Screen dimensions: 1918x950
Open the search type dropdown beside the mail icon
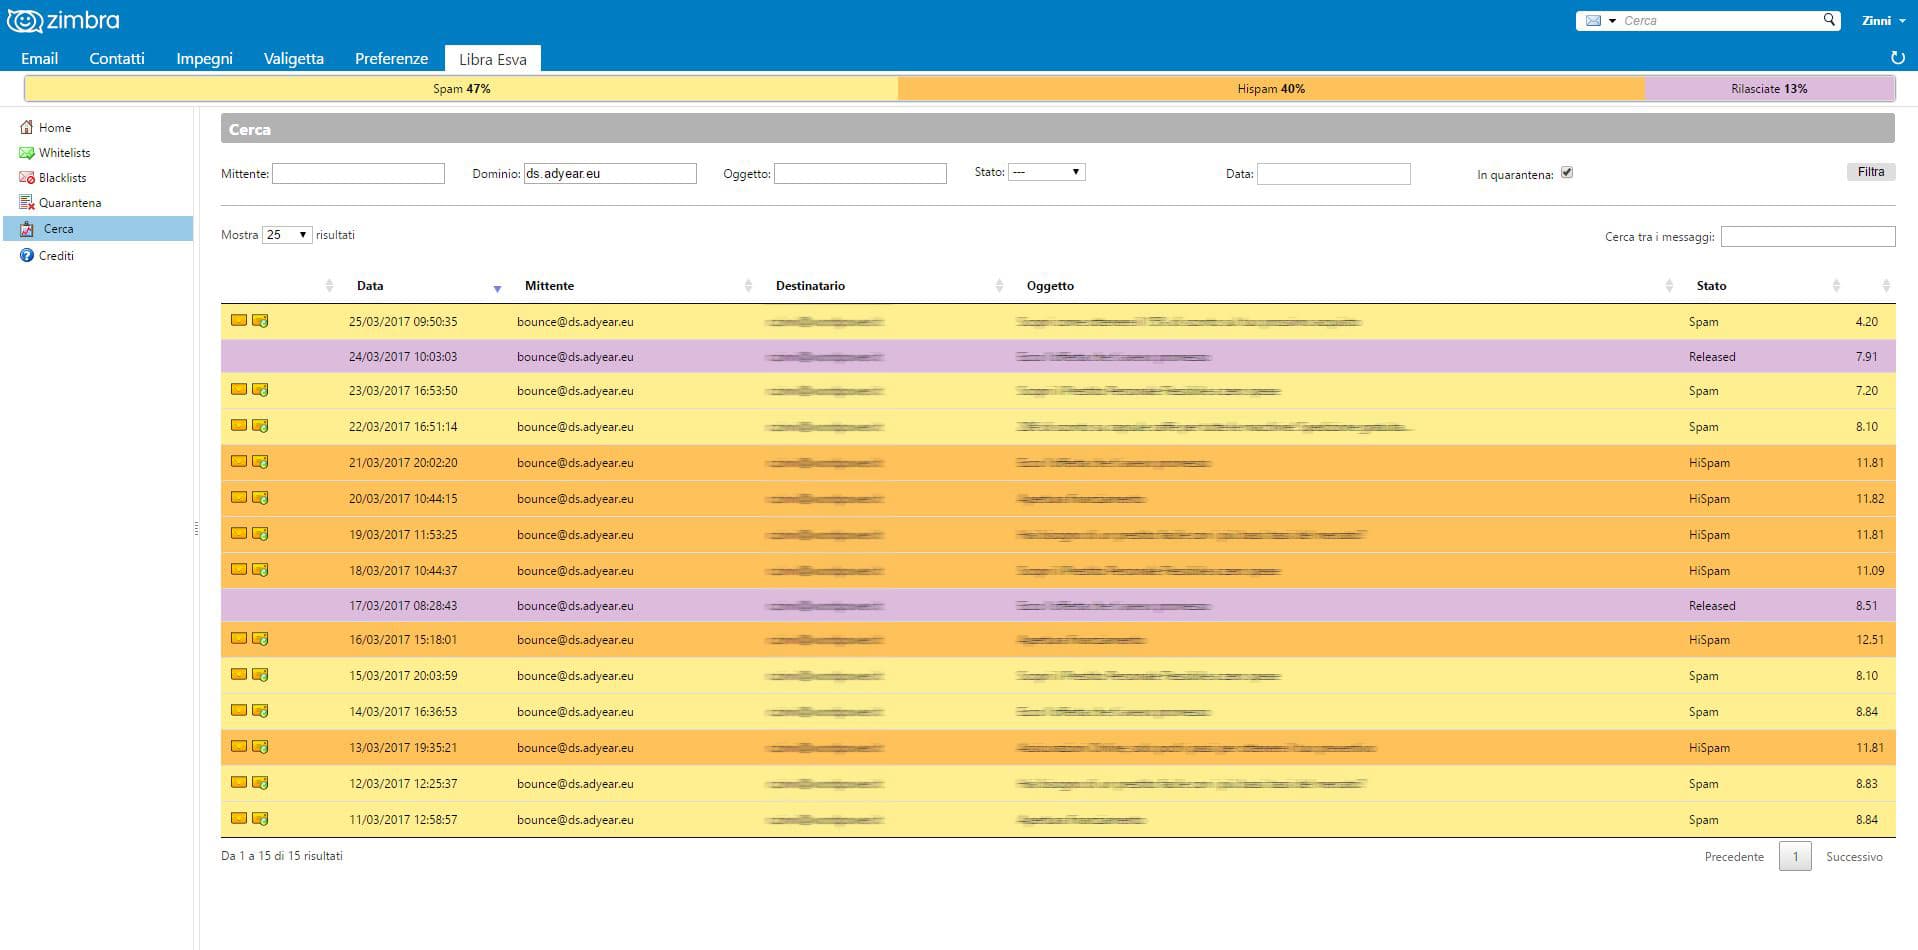pos(1612,20)
